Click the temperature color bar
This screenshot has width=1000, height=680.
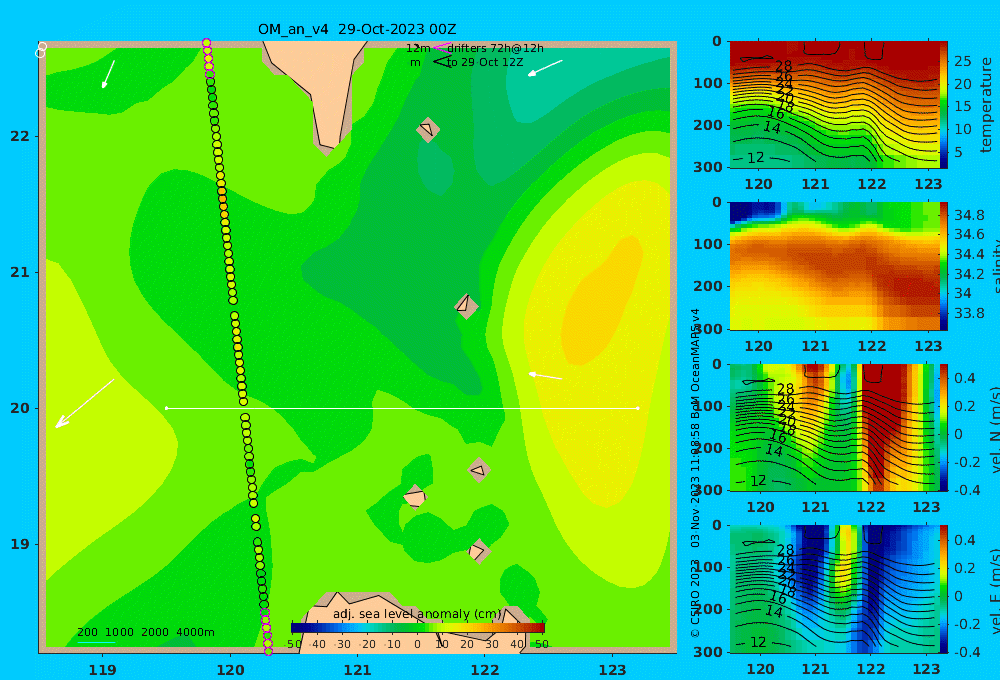click(x=944, y=105)
